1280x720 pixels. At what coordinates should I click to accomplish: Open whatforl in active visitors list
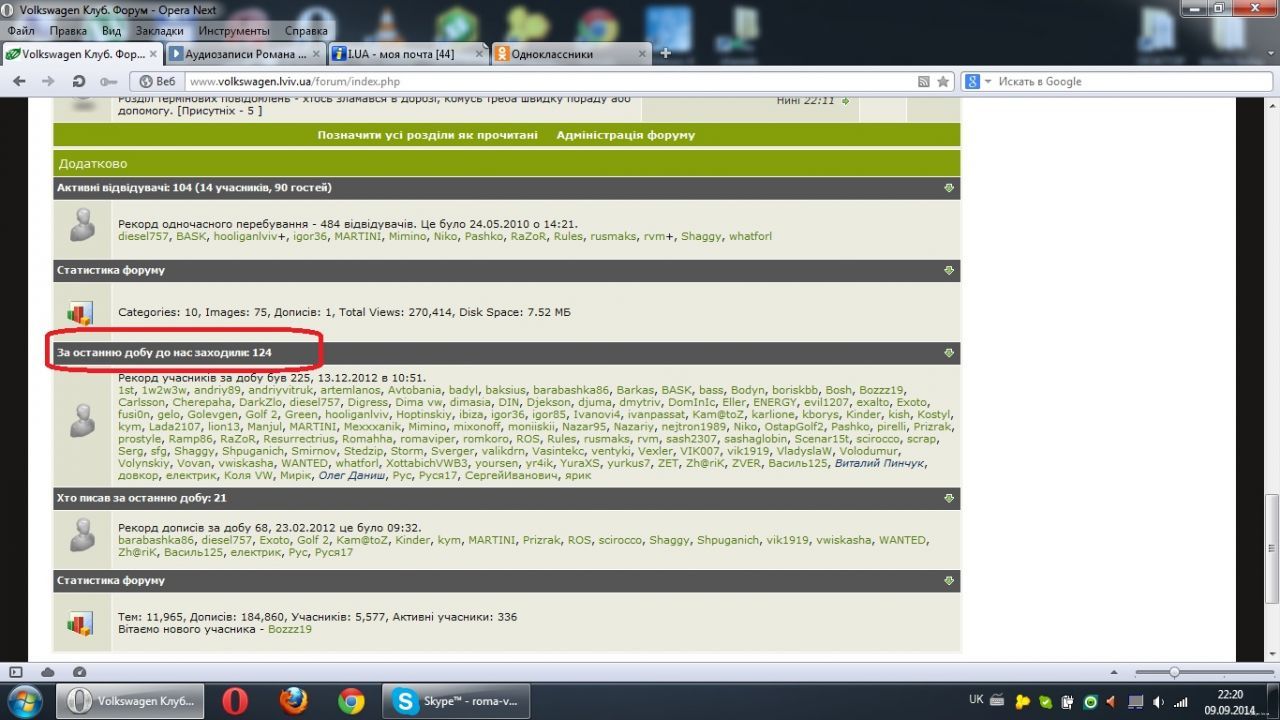pos(750,236)
